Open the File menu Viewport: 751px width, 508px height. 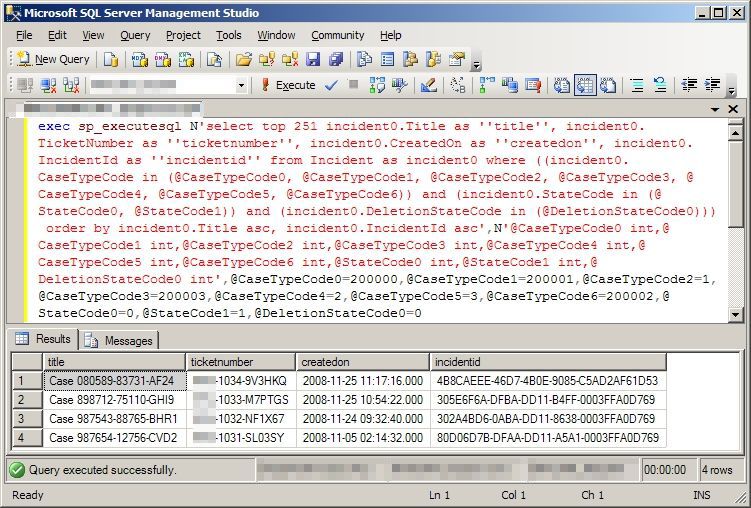coord(24,35)
